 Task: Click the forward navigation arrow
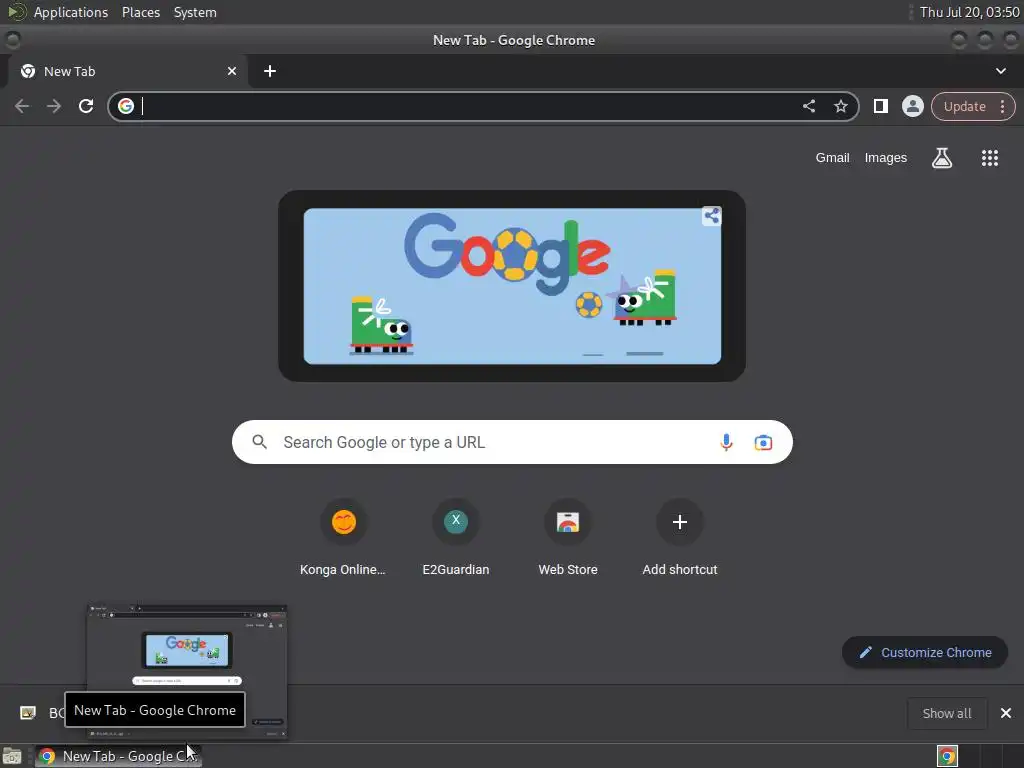point(54,106)
